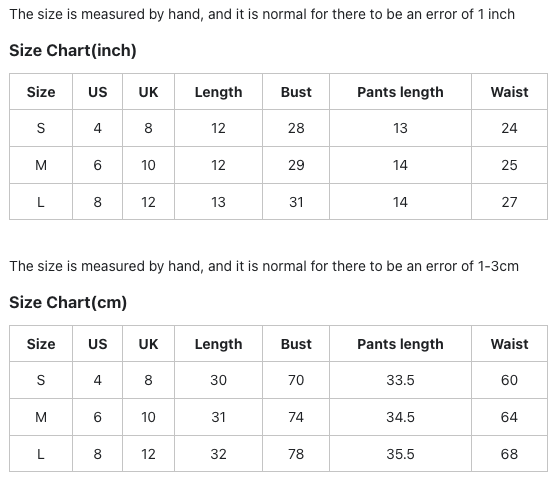This screenshot has height=480, width=555.
Task: Click pants length value 35.5
Action: point(400,454)
